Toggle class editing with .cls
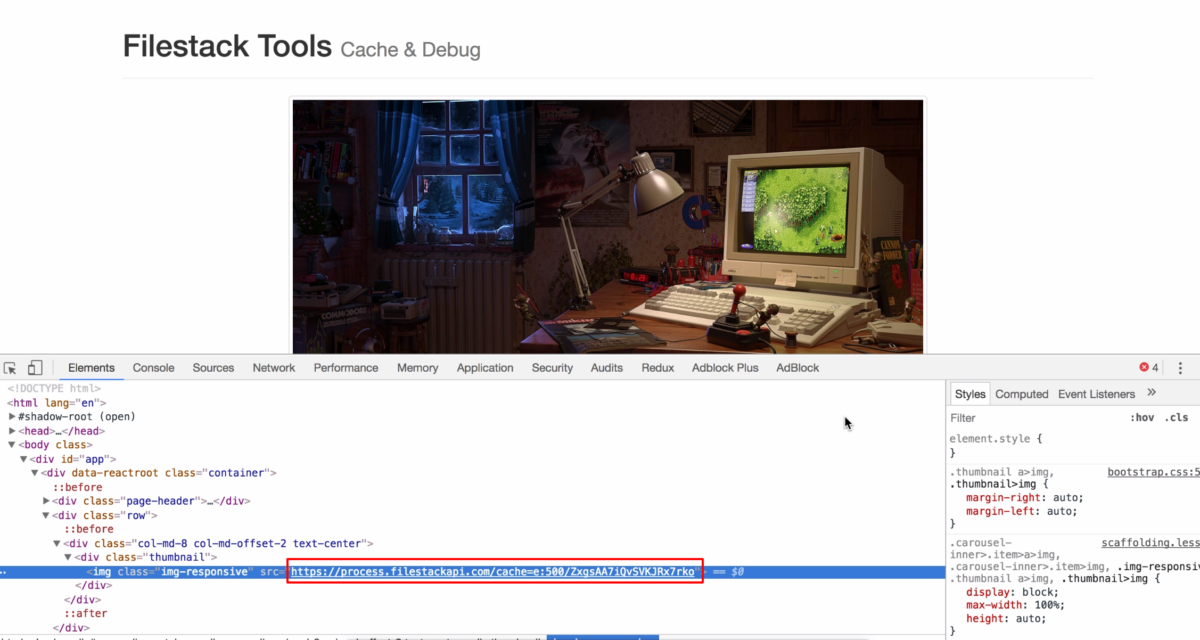 coord(1175,417)
